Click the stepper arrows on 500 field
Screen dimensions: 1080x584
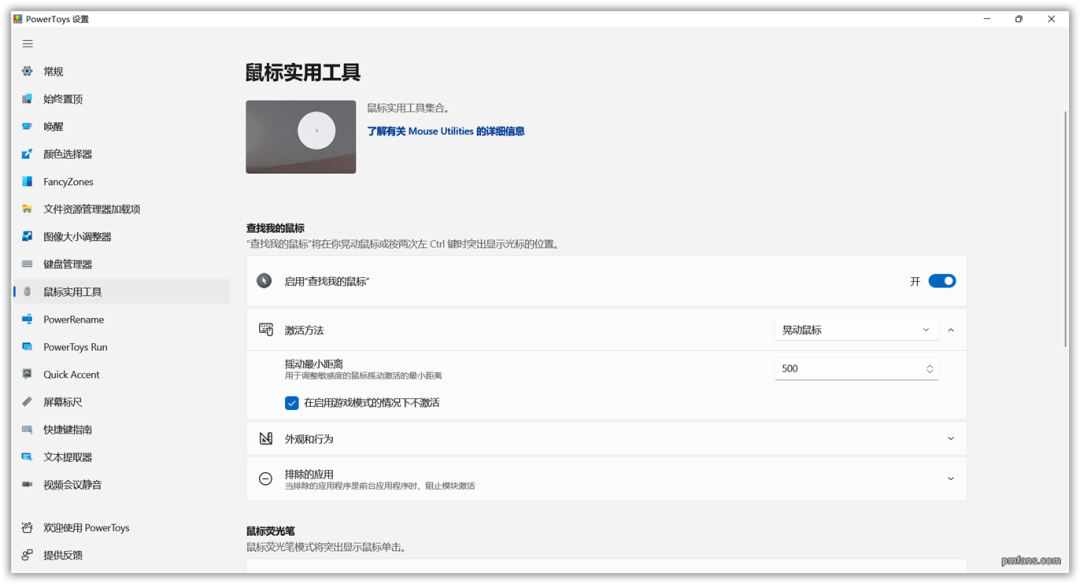[929, 369]
